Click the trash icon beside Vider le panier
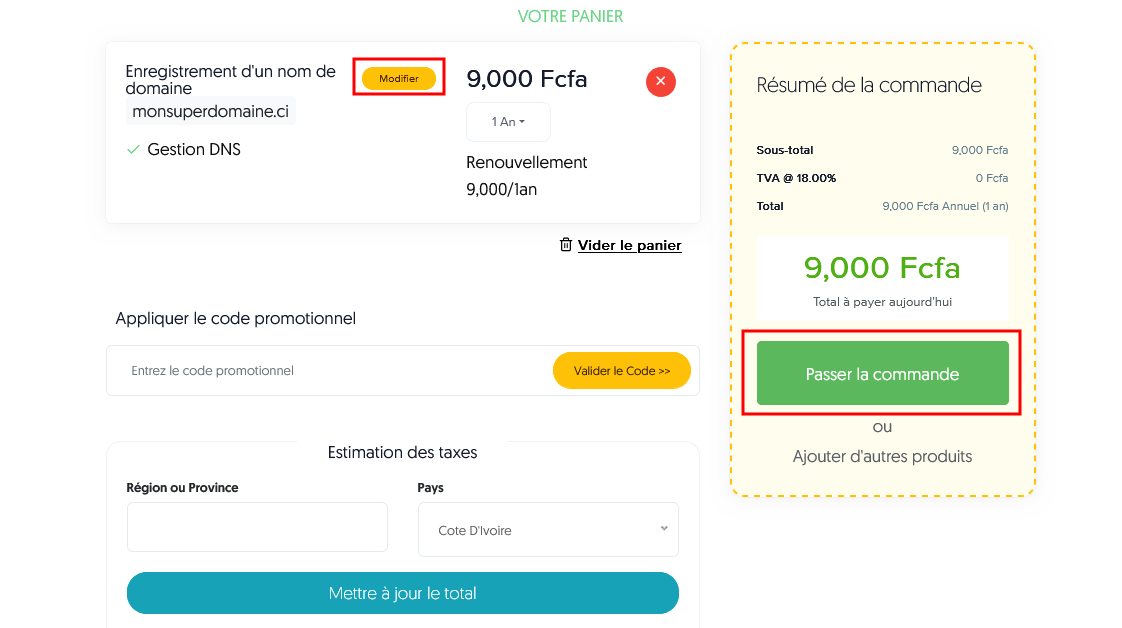 (566, 245)
